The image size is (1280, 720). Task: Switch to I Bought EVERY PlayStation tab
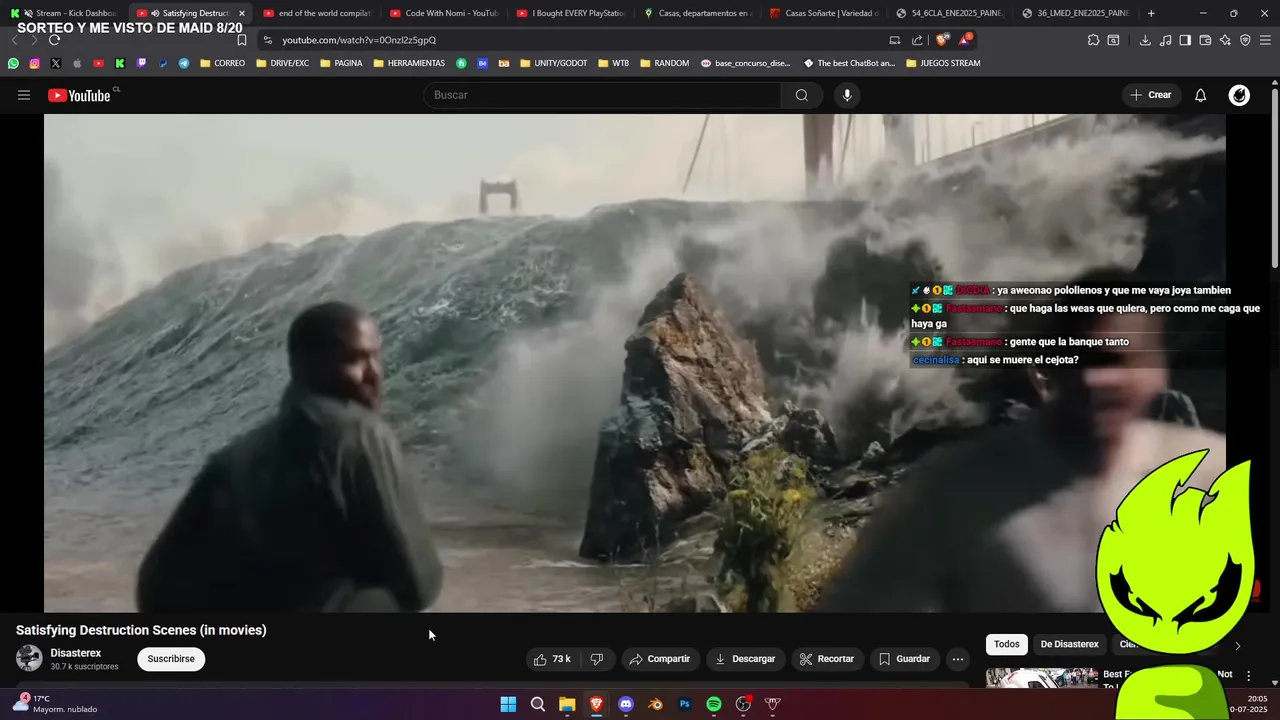pyautogui.click(x=571, y=13)
